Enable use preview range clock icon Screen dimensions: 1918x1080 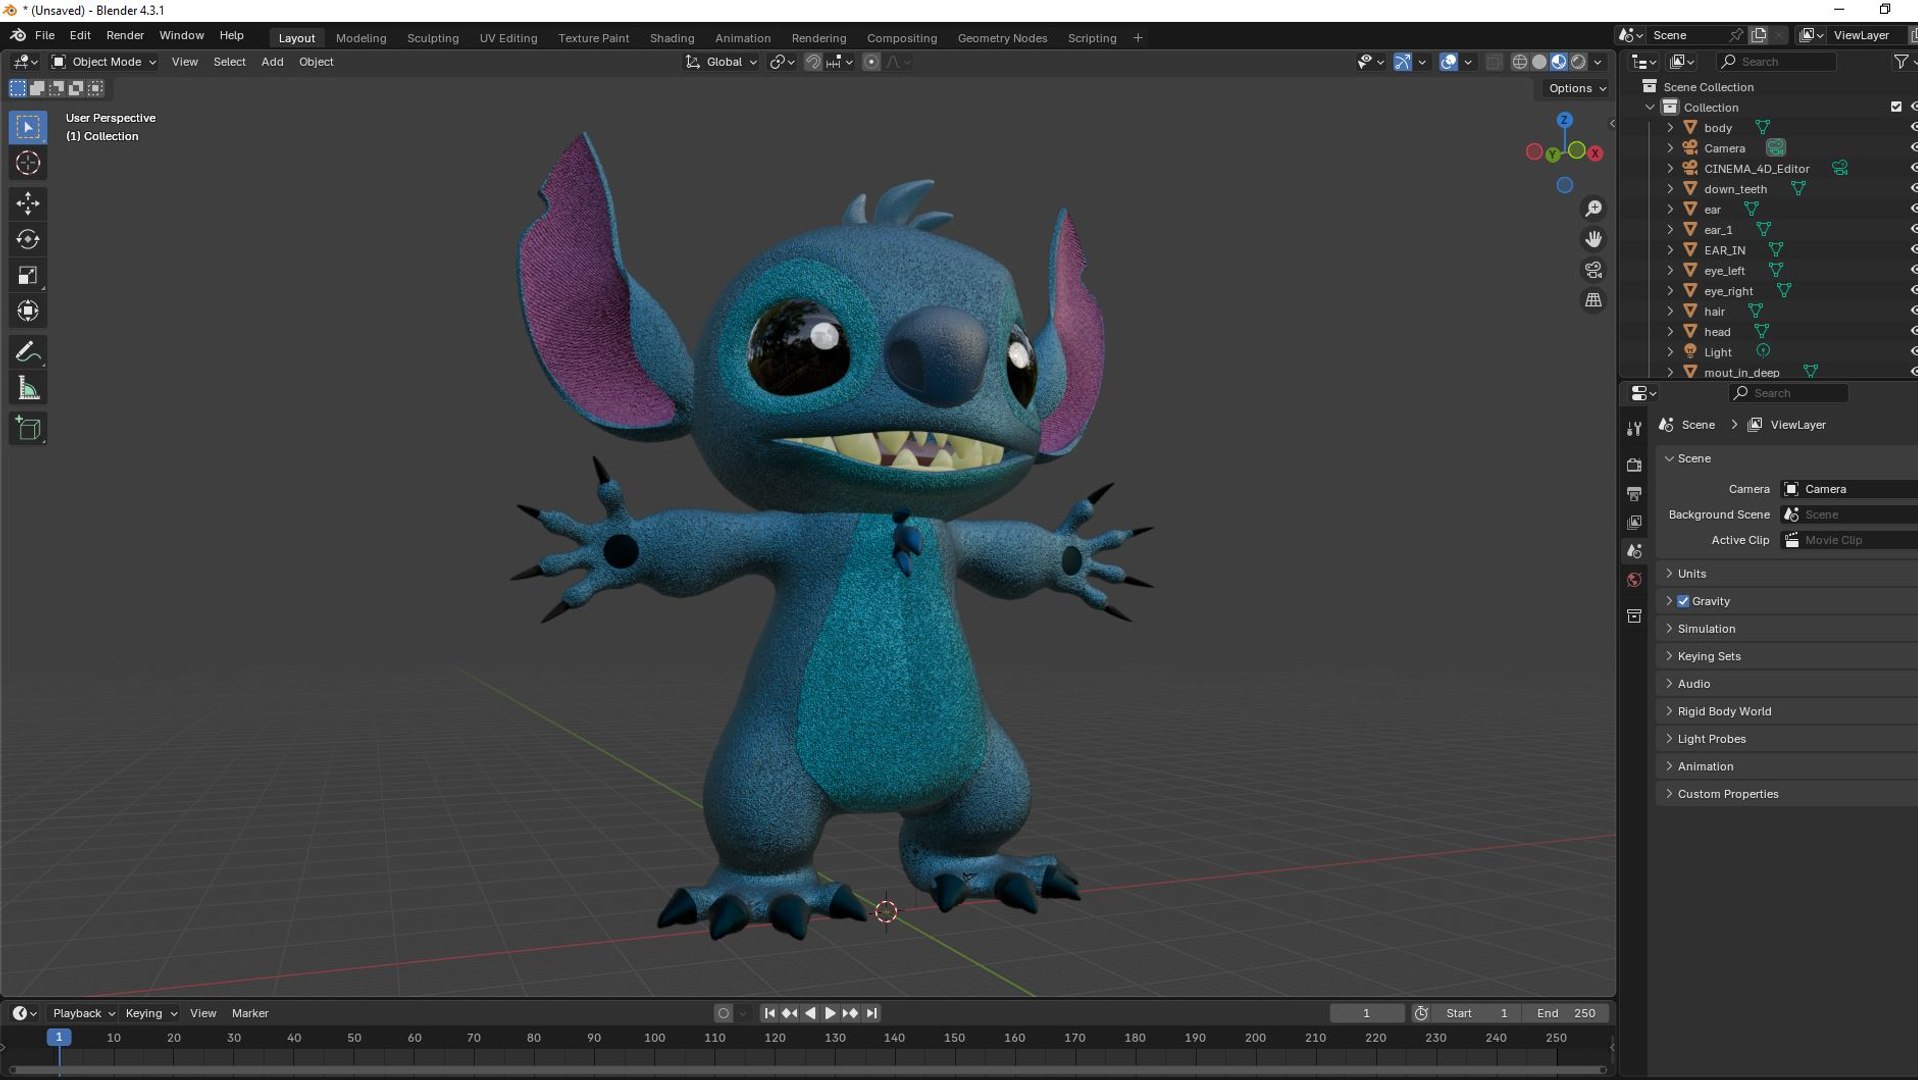tap(1421, 1013)
